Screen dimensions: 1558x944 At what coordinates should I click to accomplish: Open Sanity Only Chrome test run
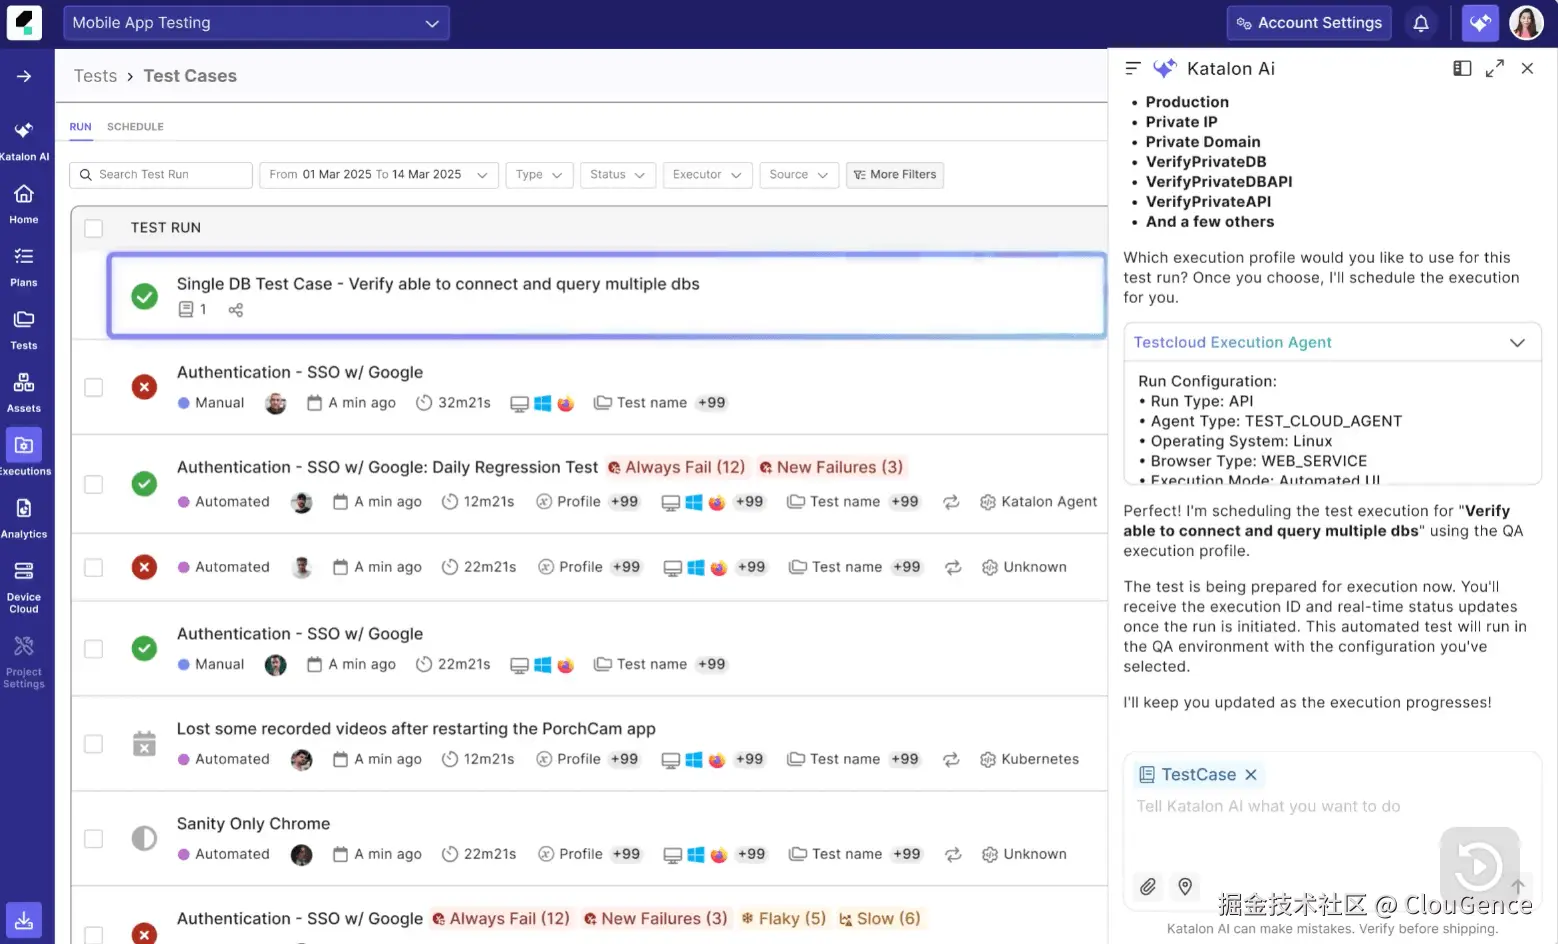(253, 824)
